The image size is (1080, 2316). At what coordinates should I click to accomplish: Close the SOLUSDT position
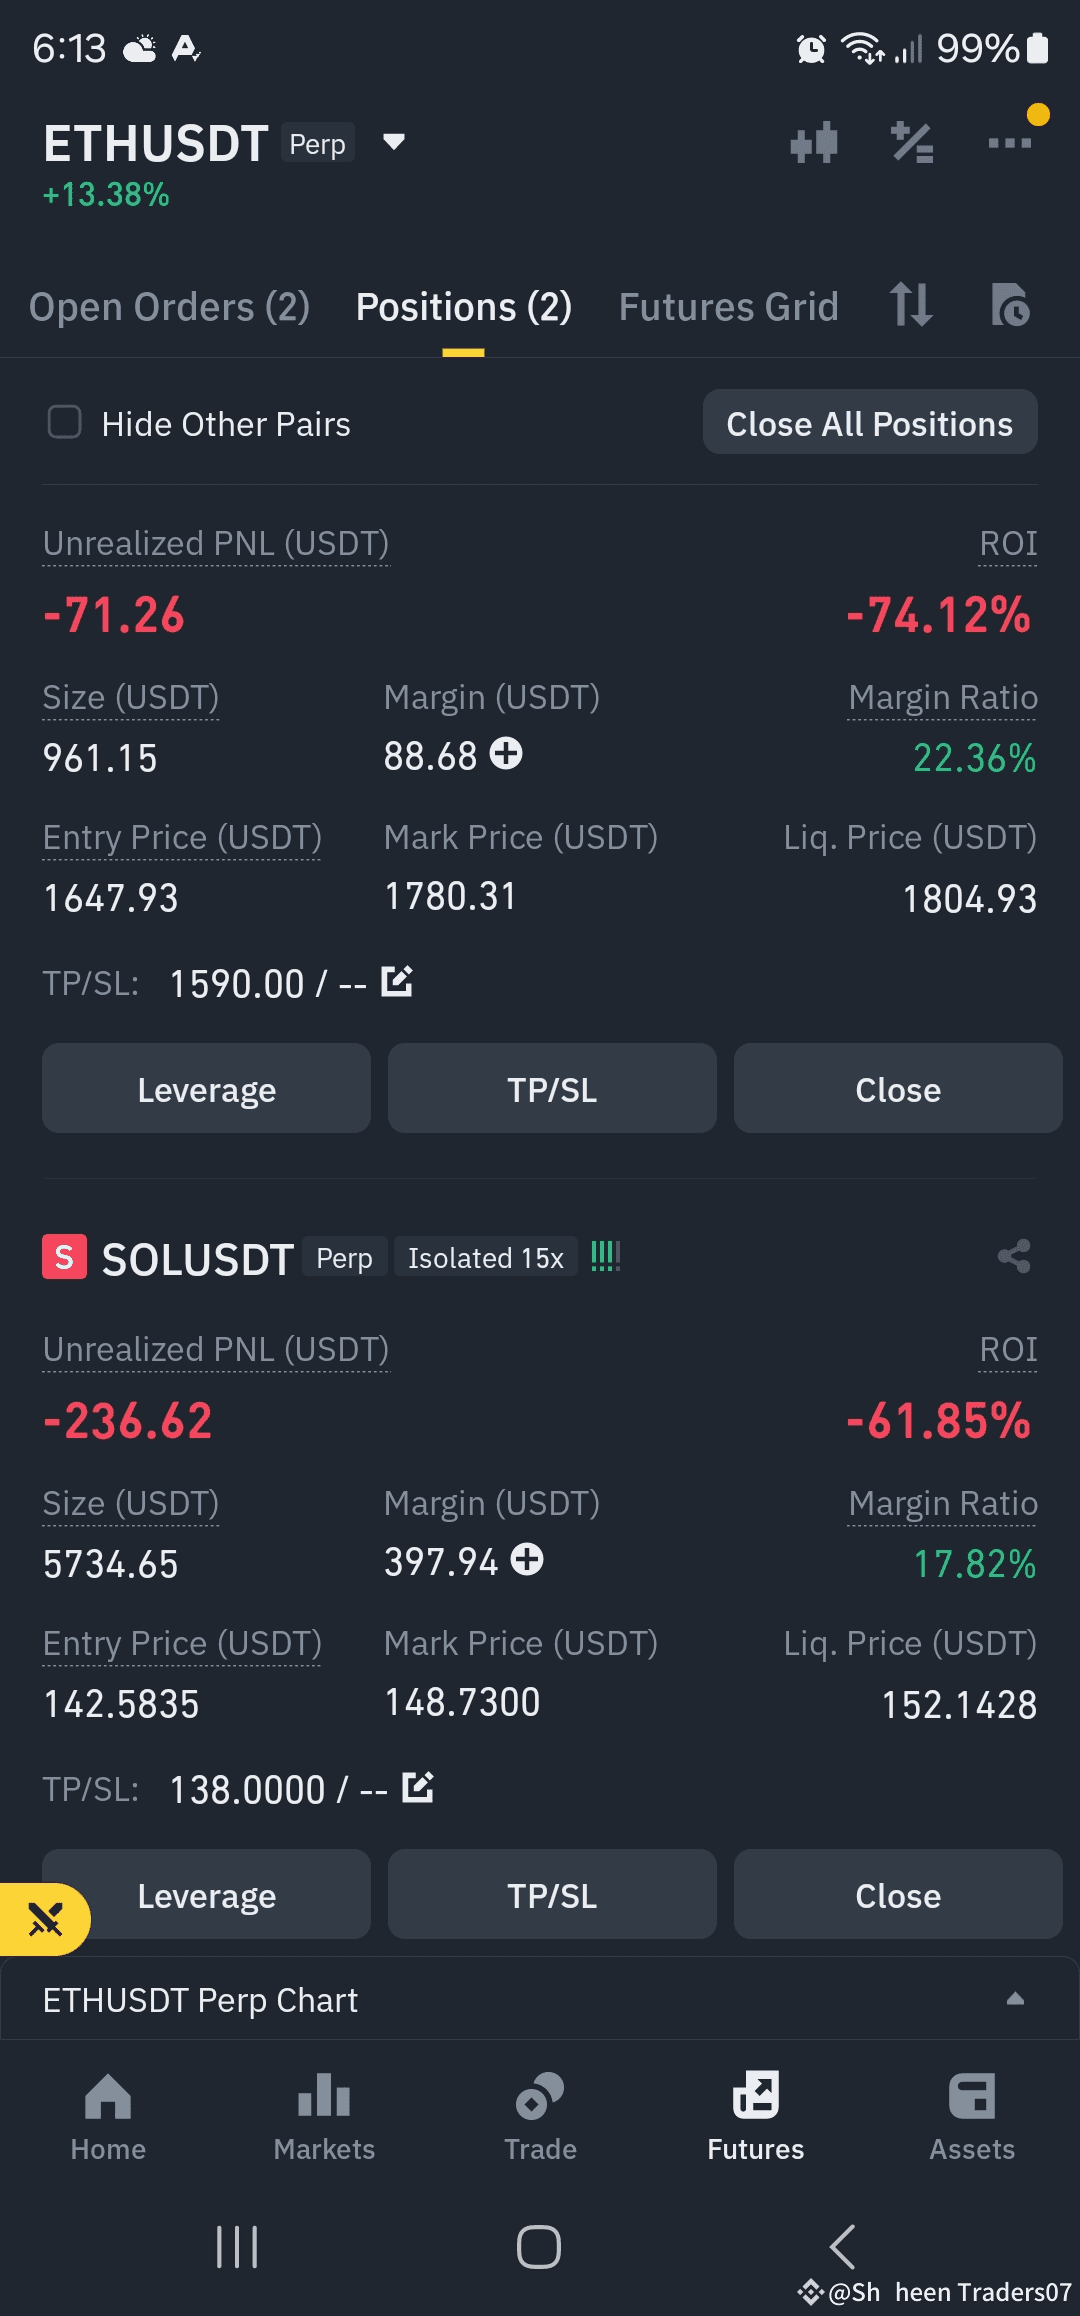(x=898, y=1895)
